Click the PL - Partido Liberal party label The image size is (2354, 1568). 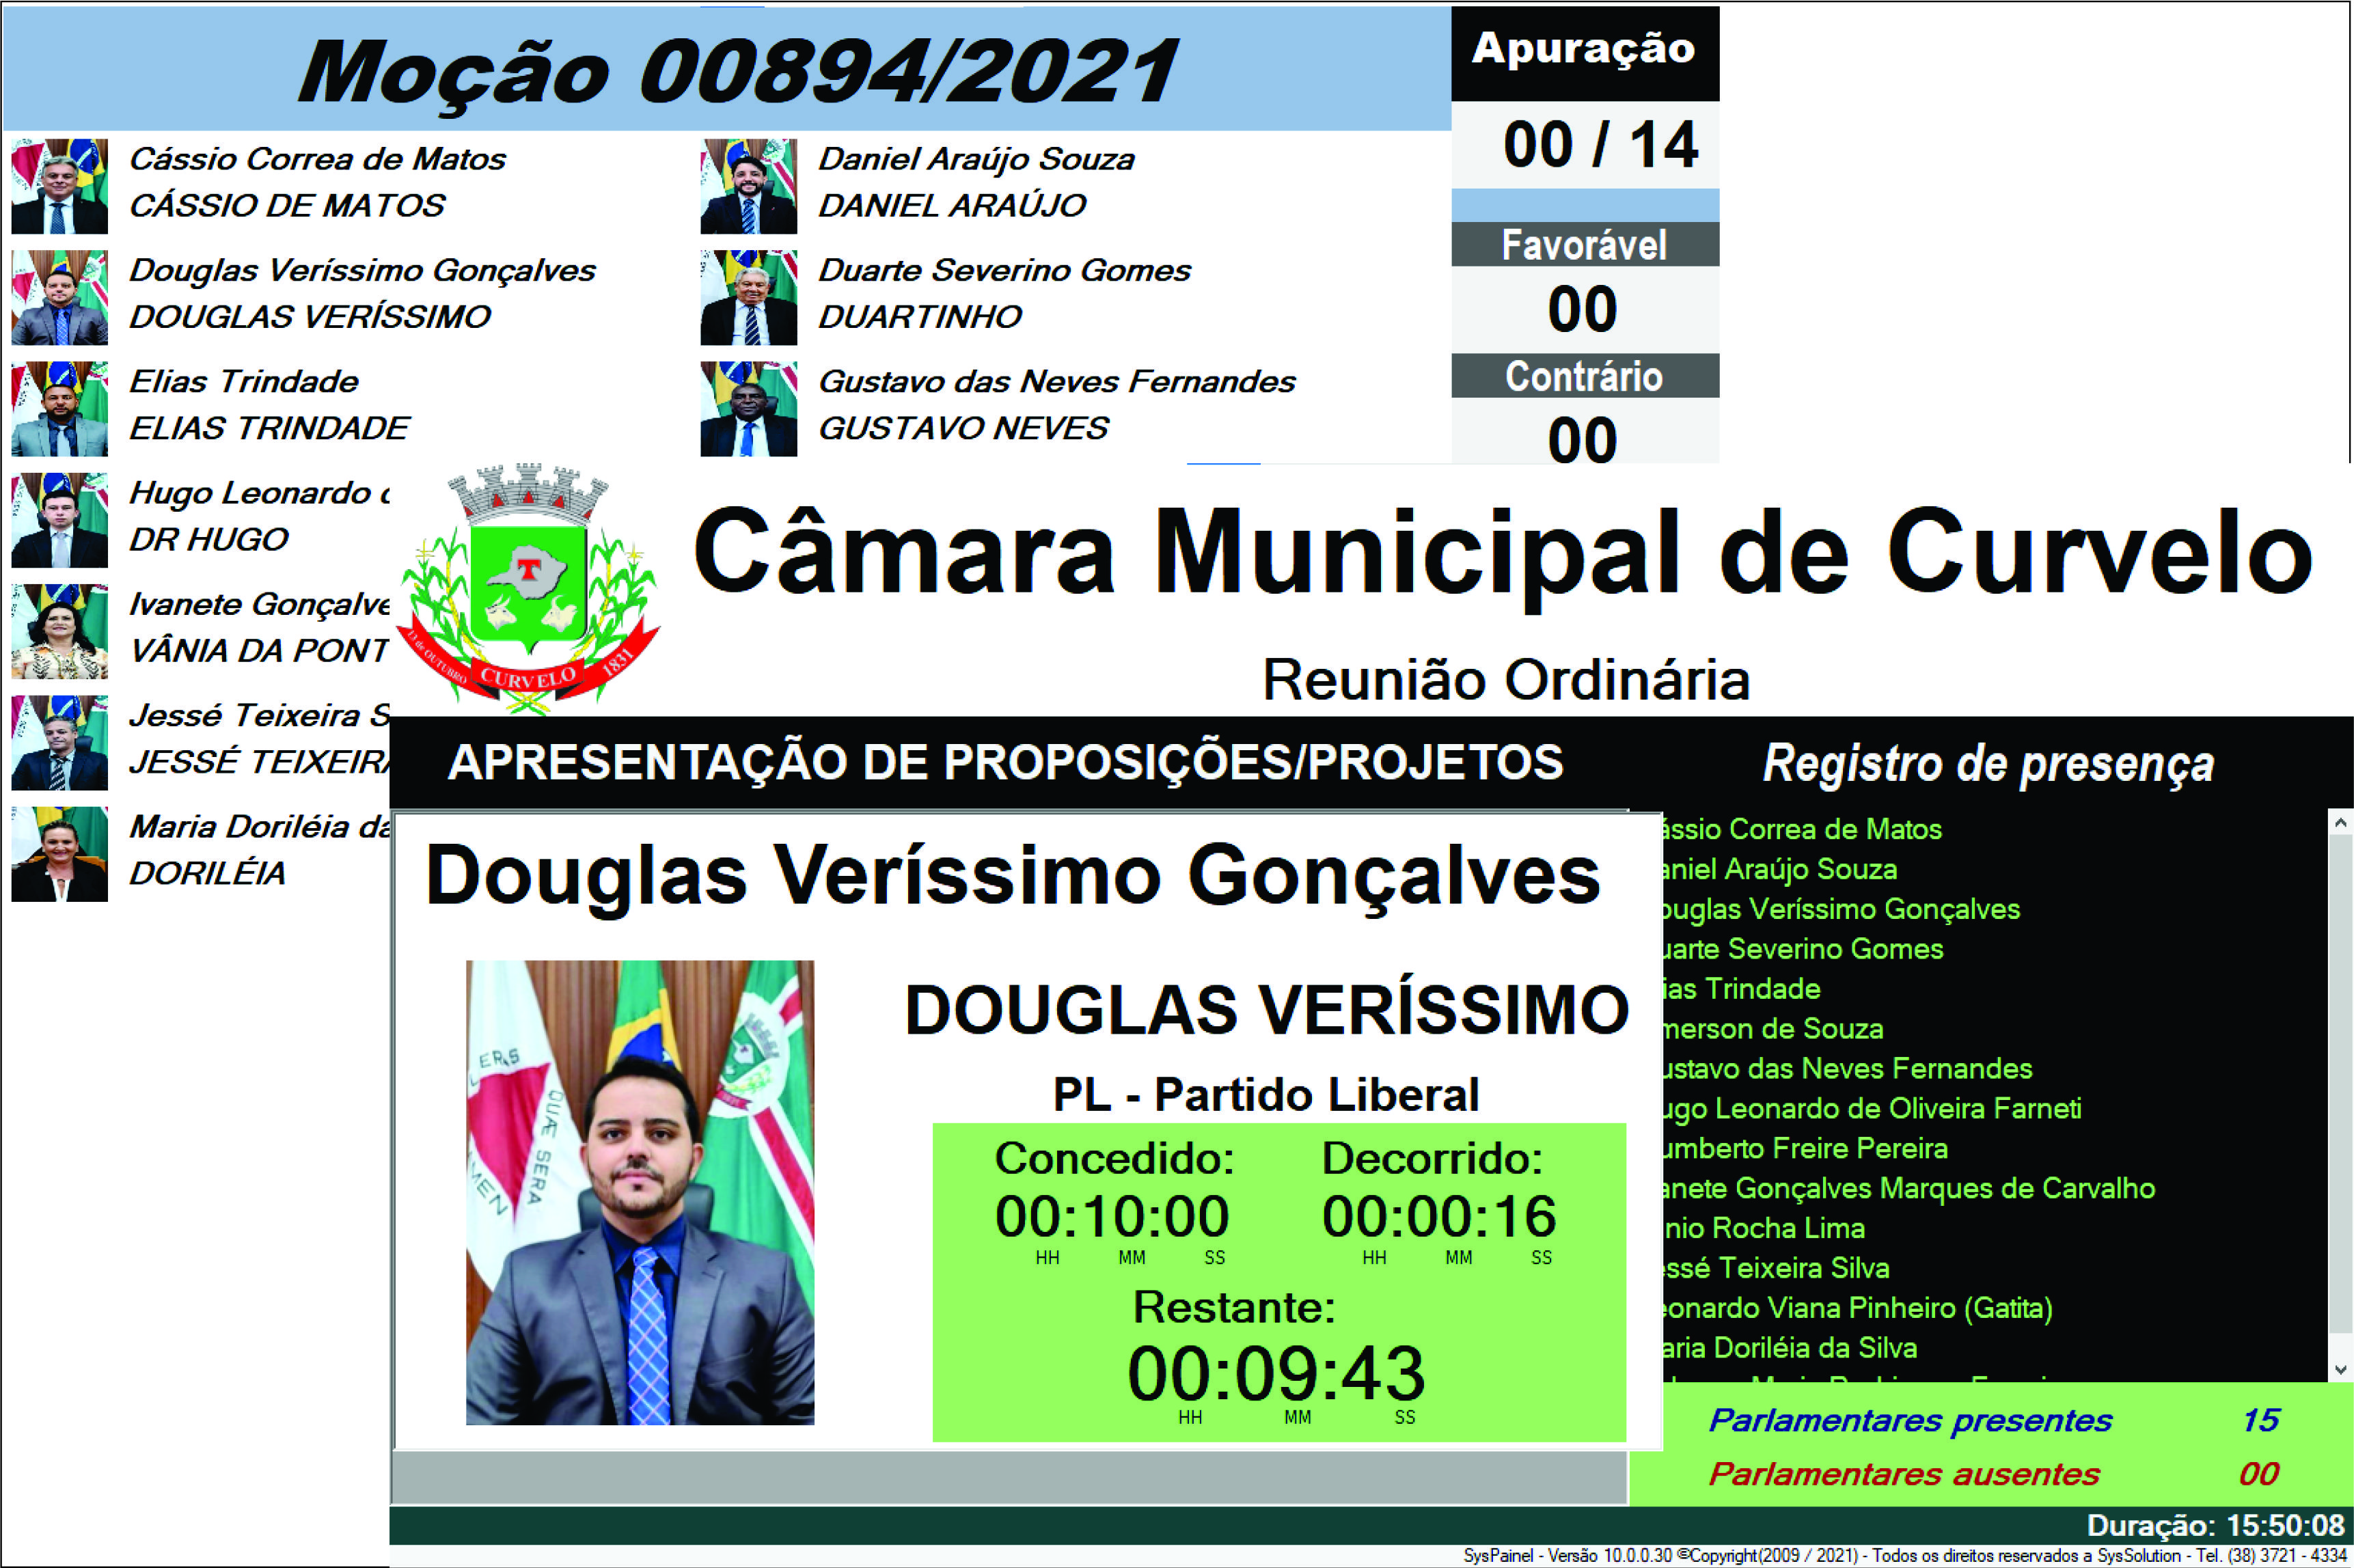coord(1266,1094)
